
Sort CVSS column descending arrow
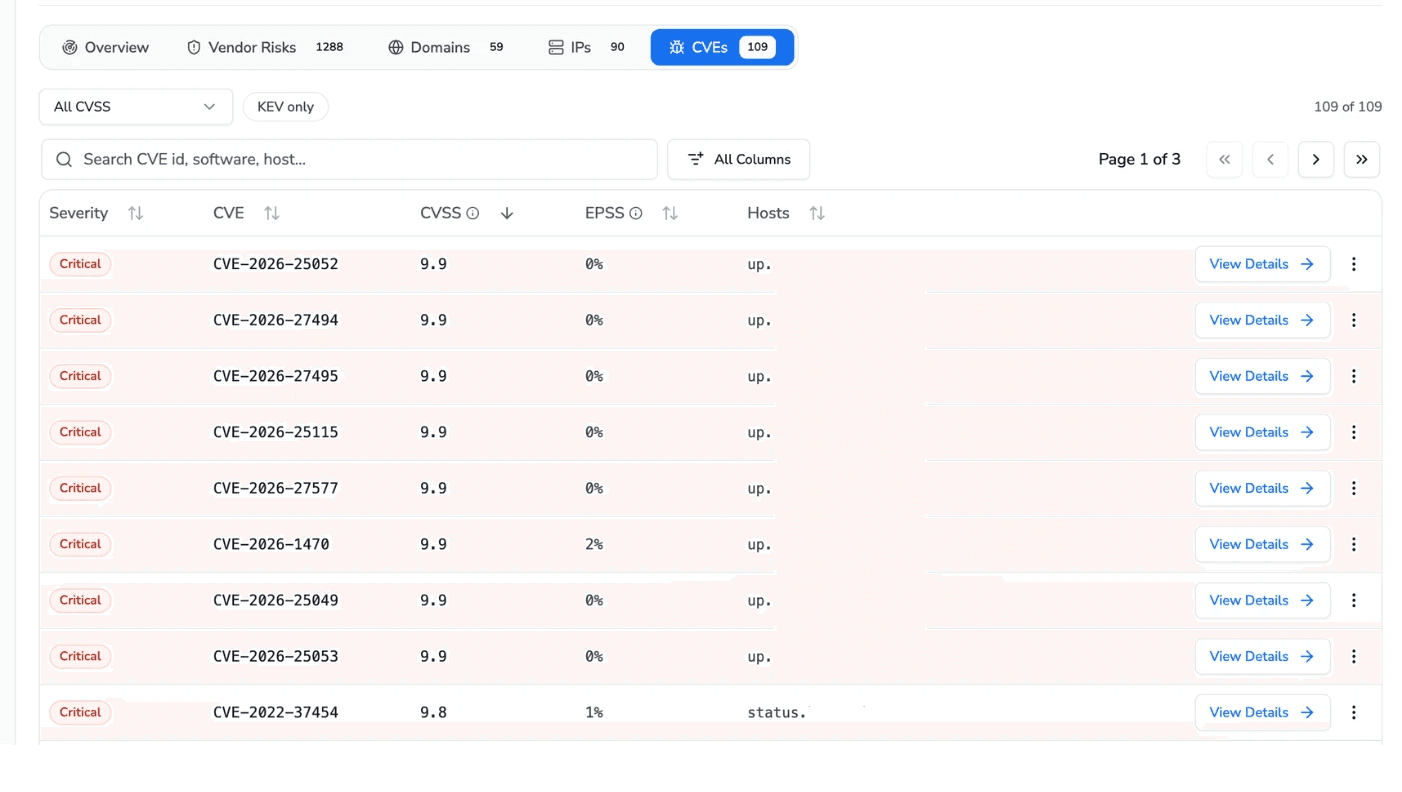[x=507, y=213]
